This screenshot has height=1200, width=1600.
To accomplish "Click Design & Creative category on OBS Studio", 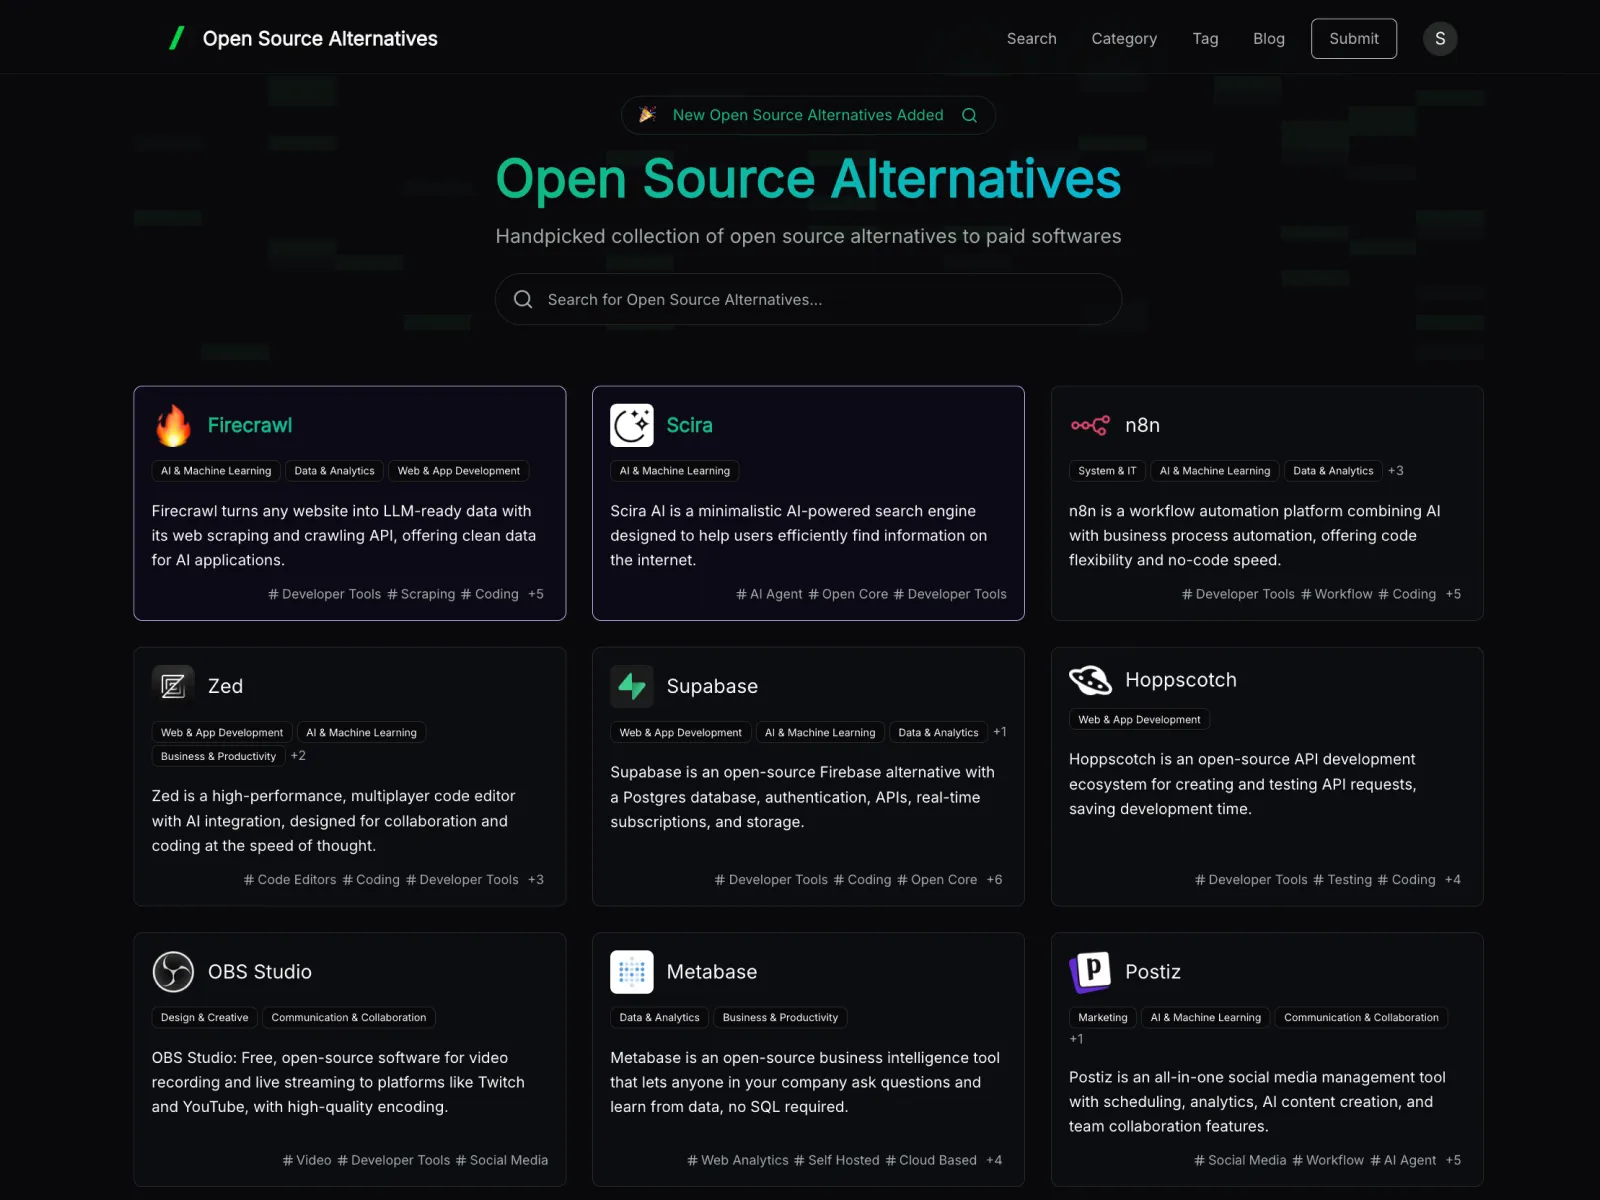I will (x=204, y=1018).
